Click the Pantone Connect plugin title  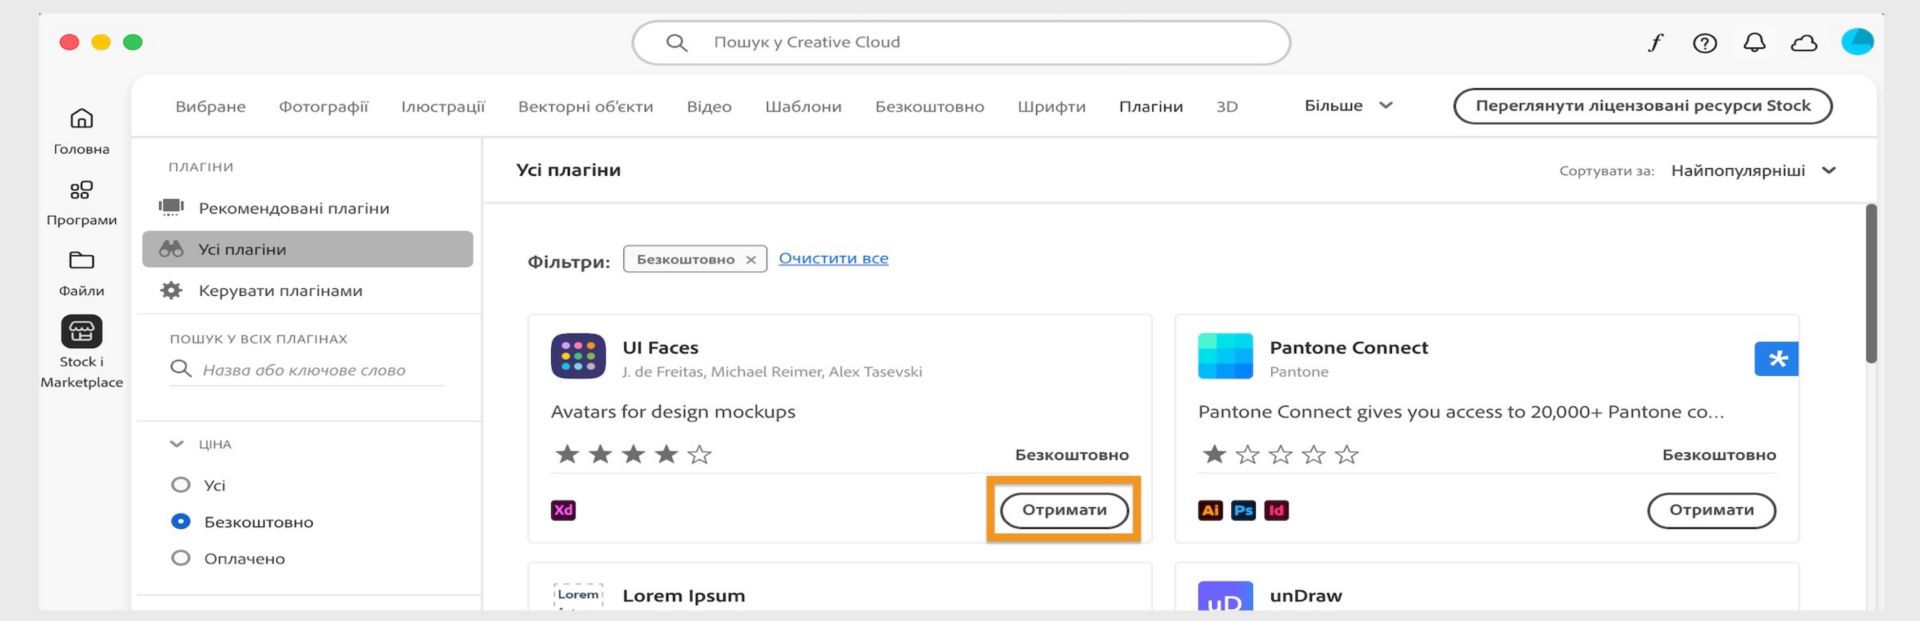[x=1348, y=348]
